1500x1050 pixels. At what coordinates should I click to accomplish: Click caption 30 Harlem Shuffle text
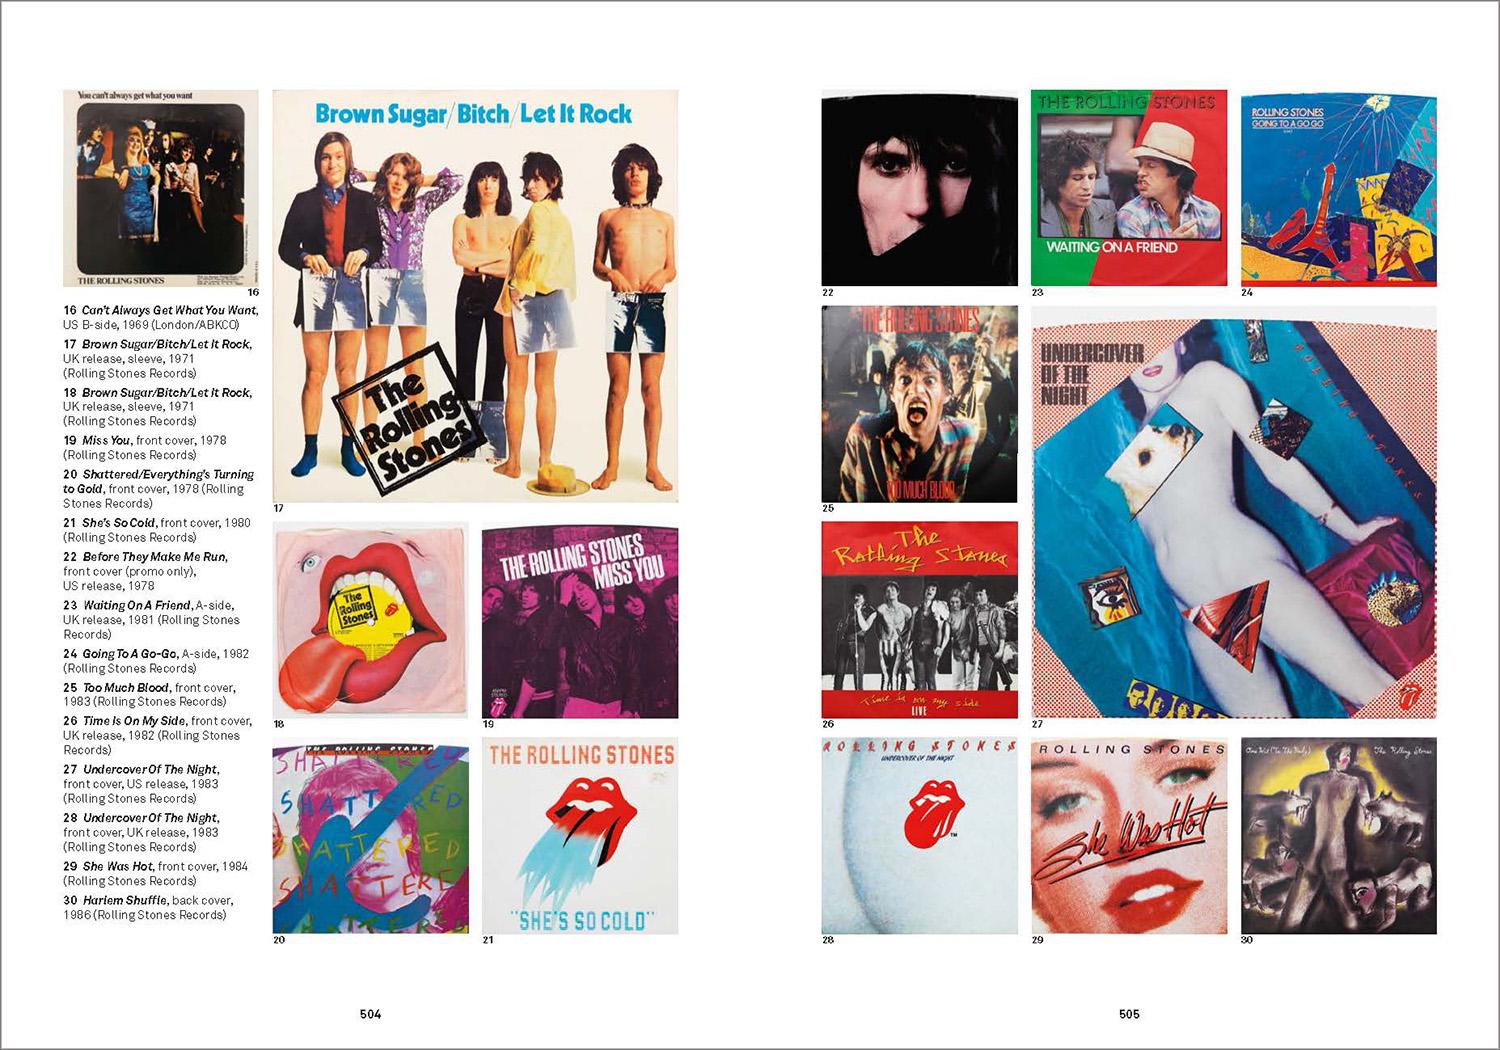(x=148, y=907)
